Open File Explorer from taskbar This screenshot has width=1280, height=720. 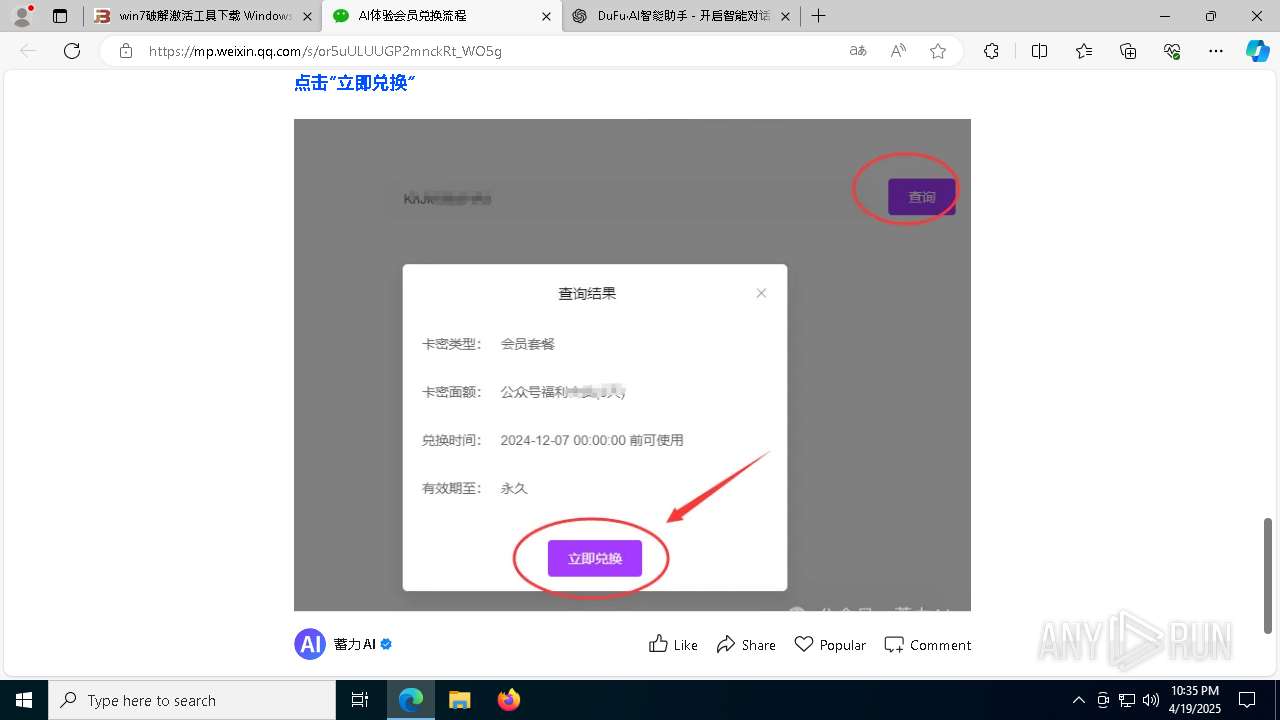[x=459, y=700]
